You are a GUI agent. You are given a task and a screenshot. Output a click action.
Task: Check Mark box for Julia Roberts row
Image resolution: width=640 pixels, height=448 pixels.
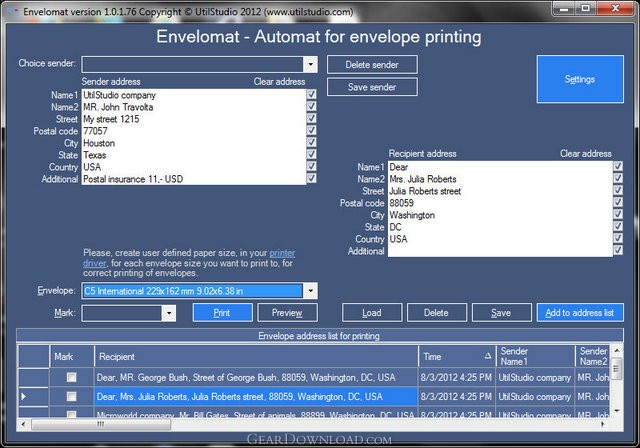pyautogui.click(x=71, y=396)
